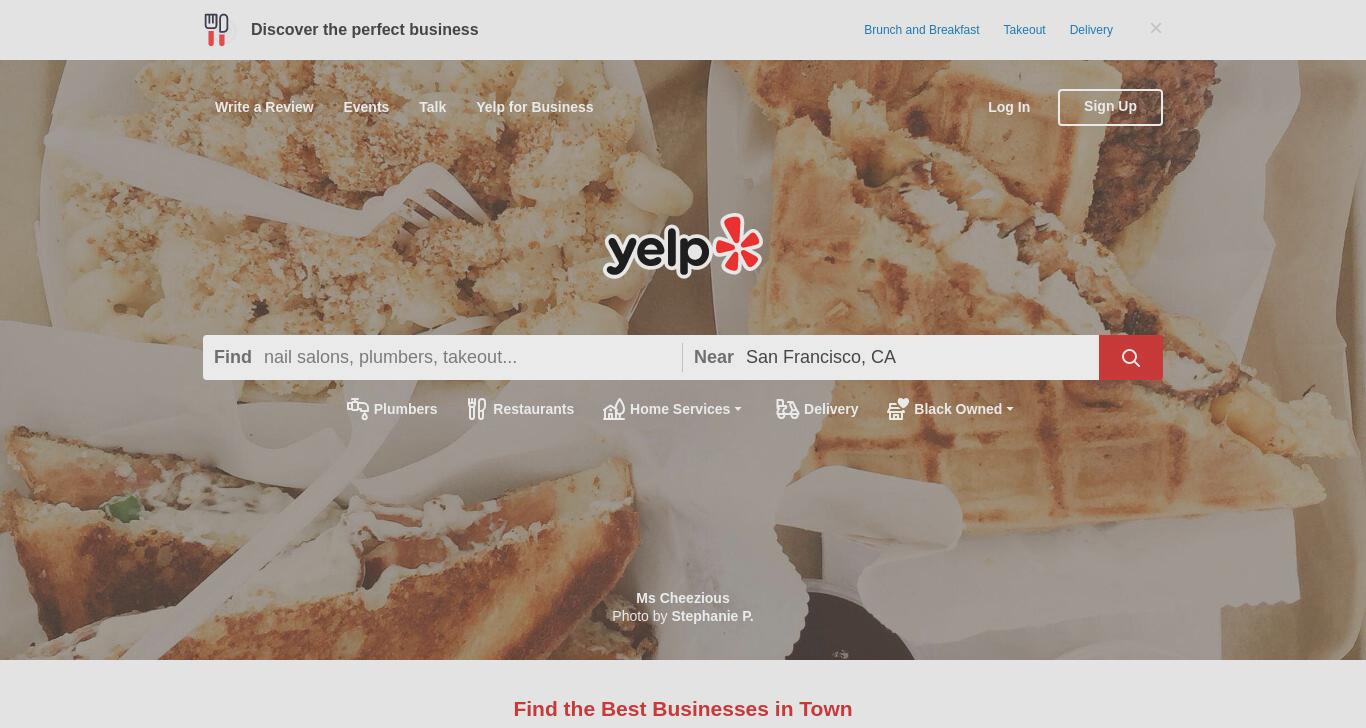Click the Plumbers faucet icon
This screenshot has width=1366, height=728.
pyautogui.click(x=358, y=409)
